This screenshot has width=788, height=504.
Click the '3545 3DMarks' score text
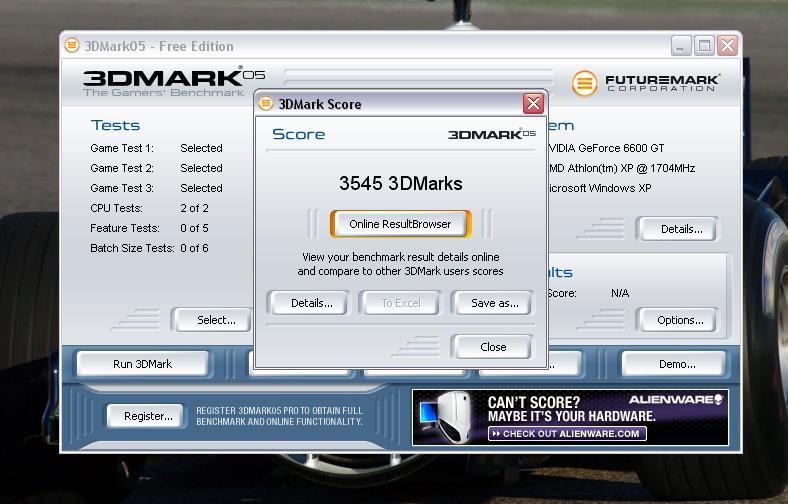pyautogui.click(x=401, y=183)
